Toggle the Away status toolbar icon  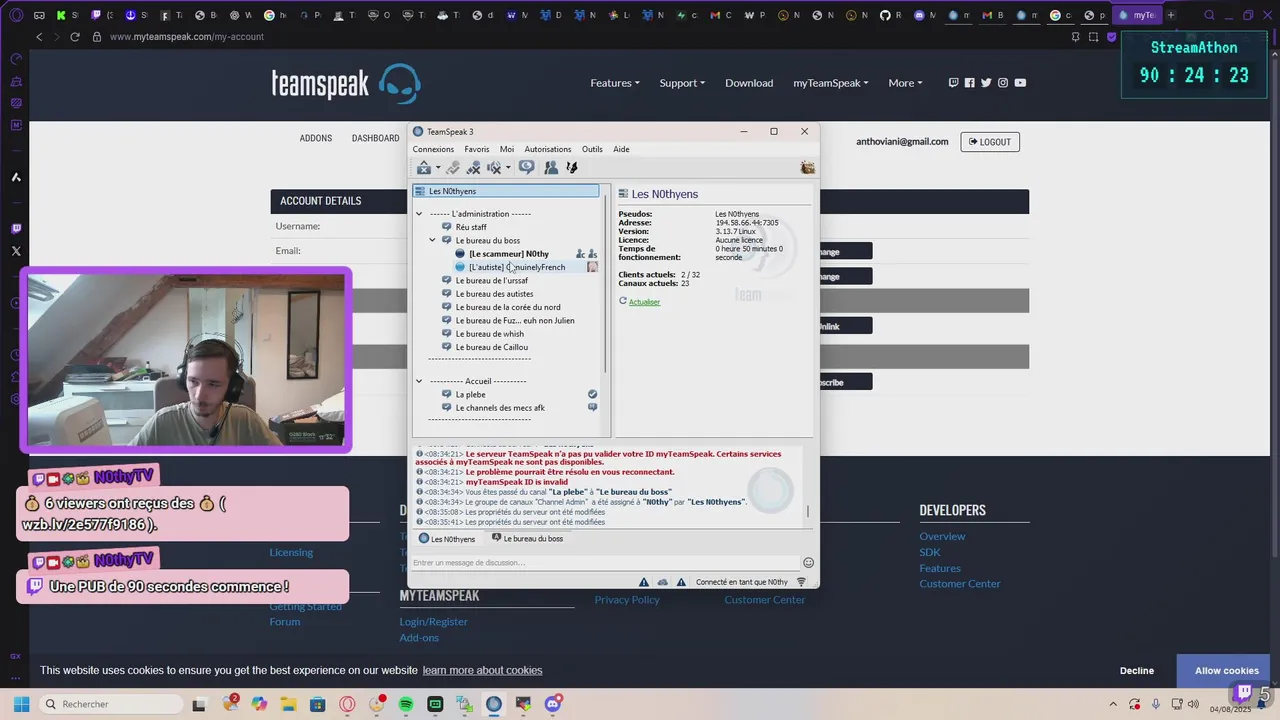(x=526, y=168)
